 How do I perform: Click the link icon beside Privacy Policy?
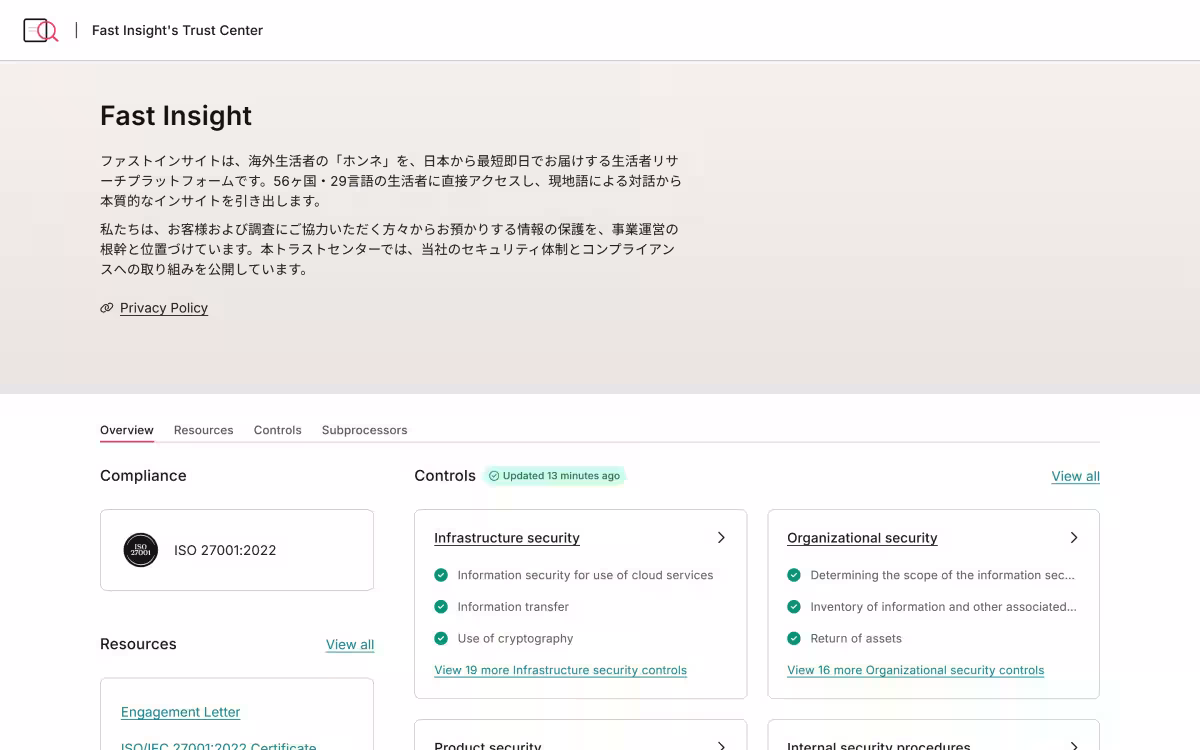(107, 308)
